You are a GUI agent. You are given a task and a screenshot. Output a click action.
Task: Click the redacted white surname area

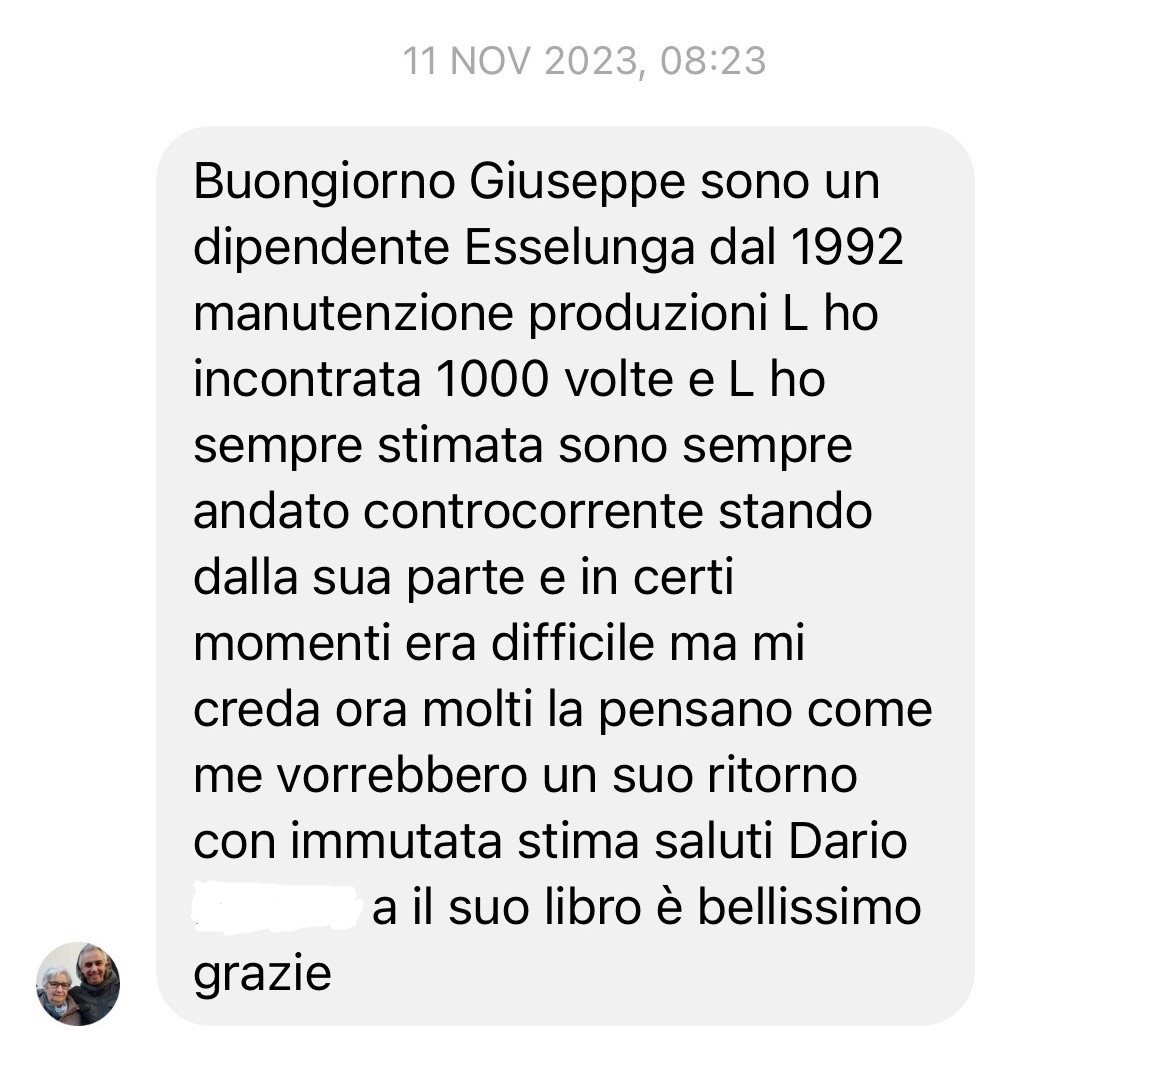point(278,906)
